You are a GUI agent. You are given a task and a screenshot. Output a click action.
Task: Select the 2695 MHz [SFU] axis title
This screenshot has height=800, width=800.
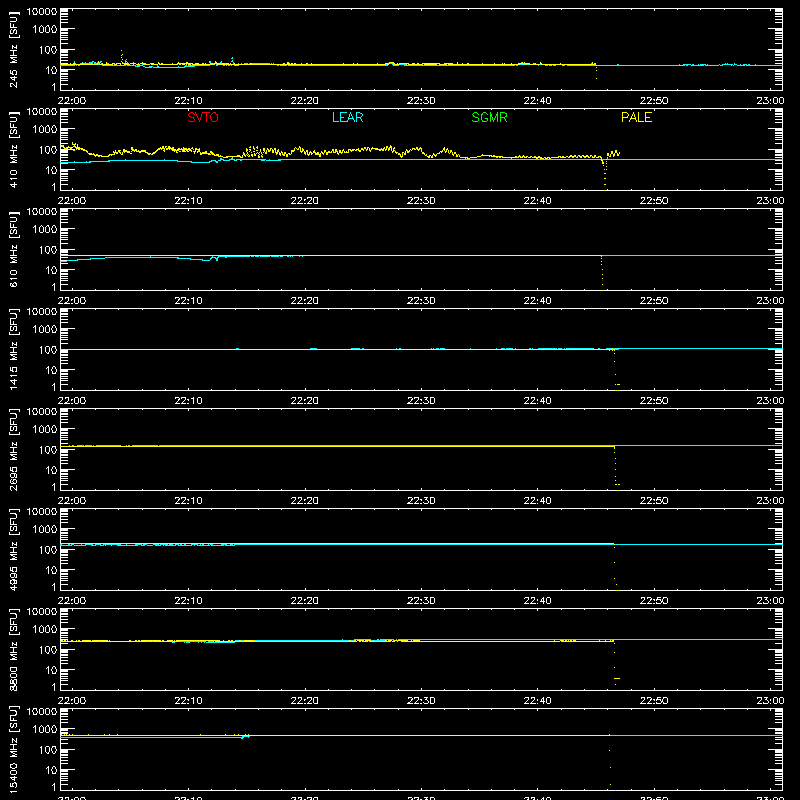(13, 450)
